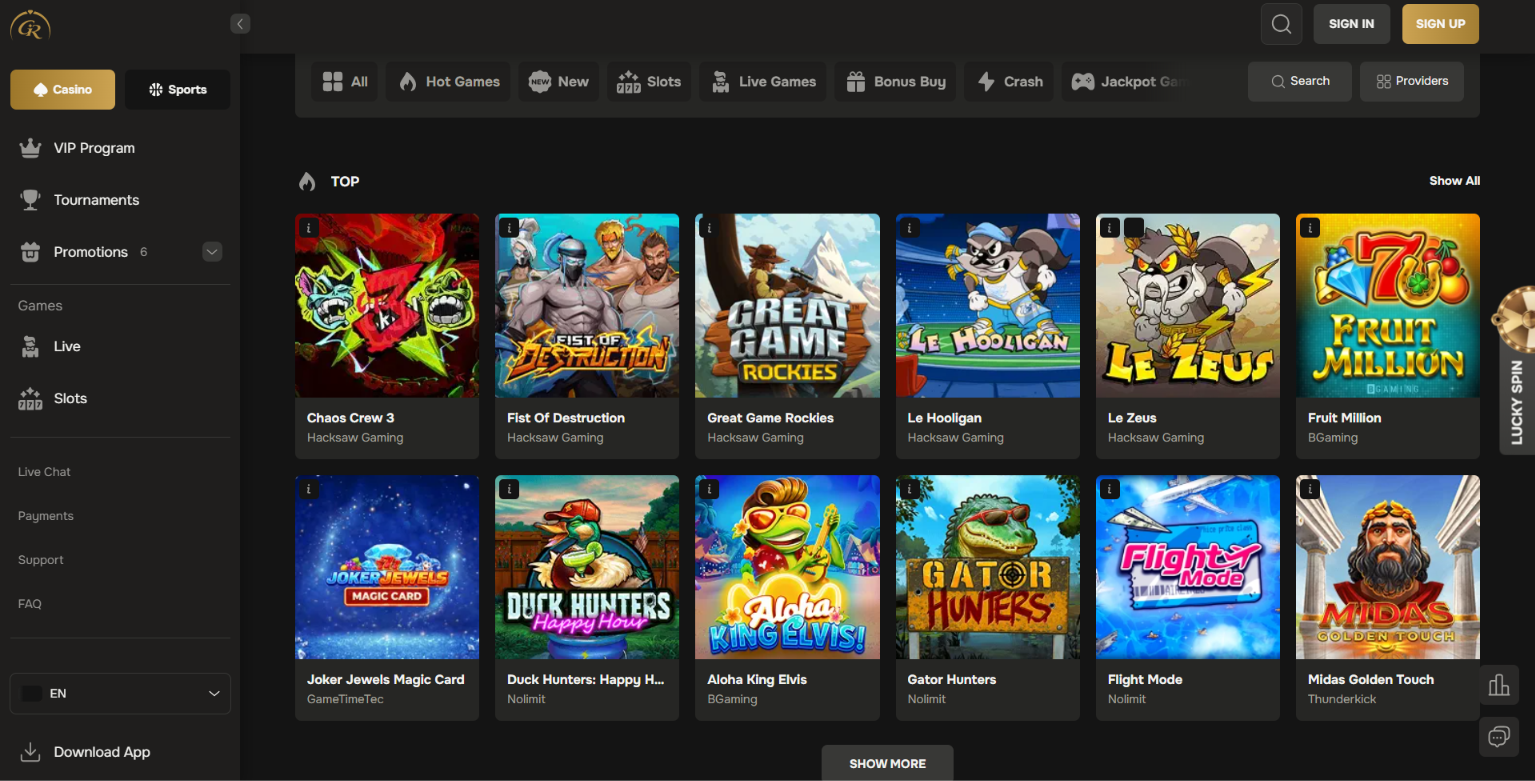Viewport: 1535px width, 781px height.
Task: Click info icon on Chaos Crew 3
Action: coord(309,228)
